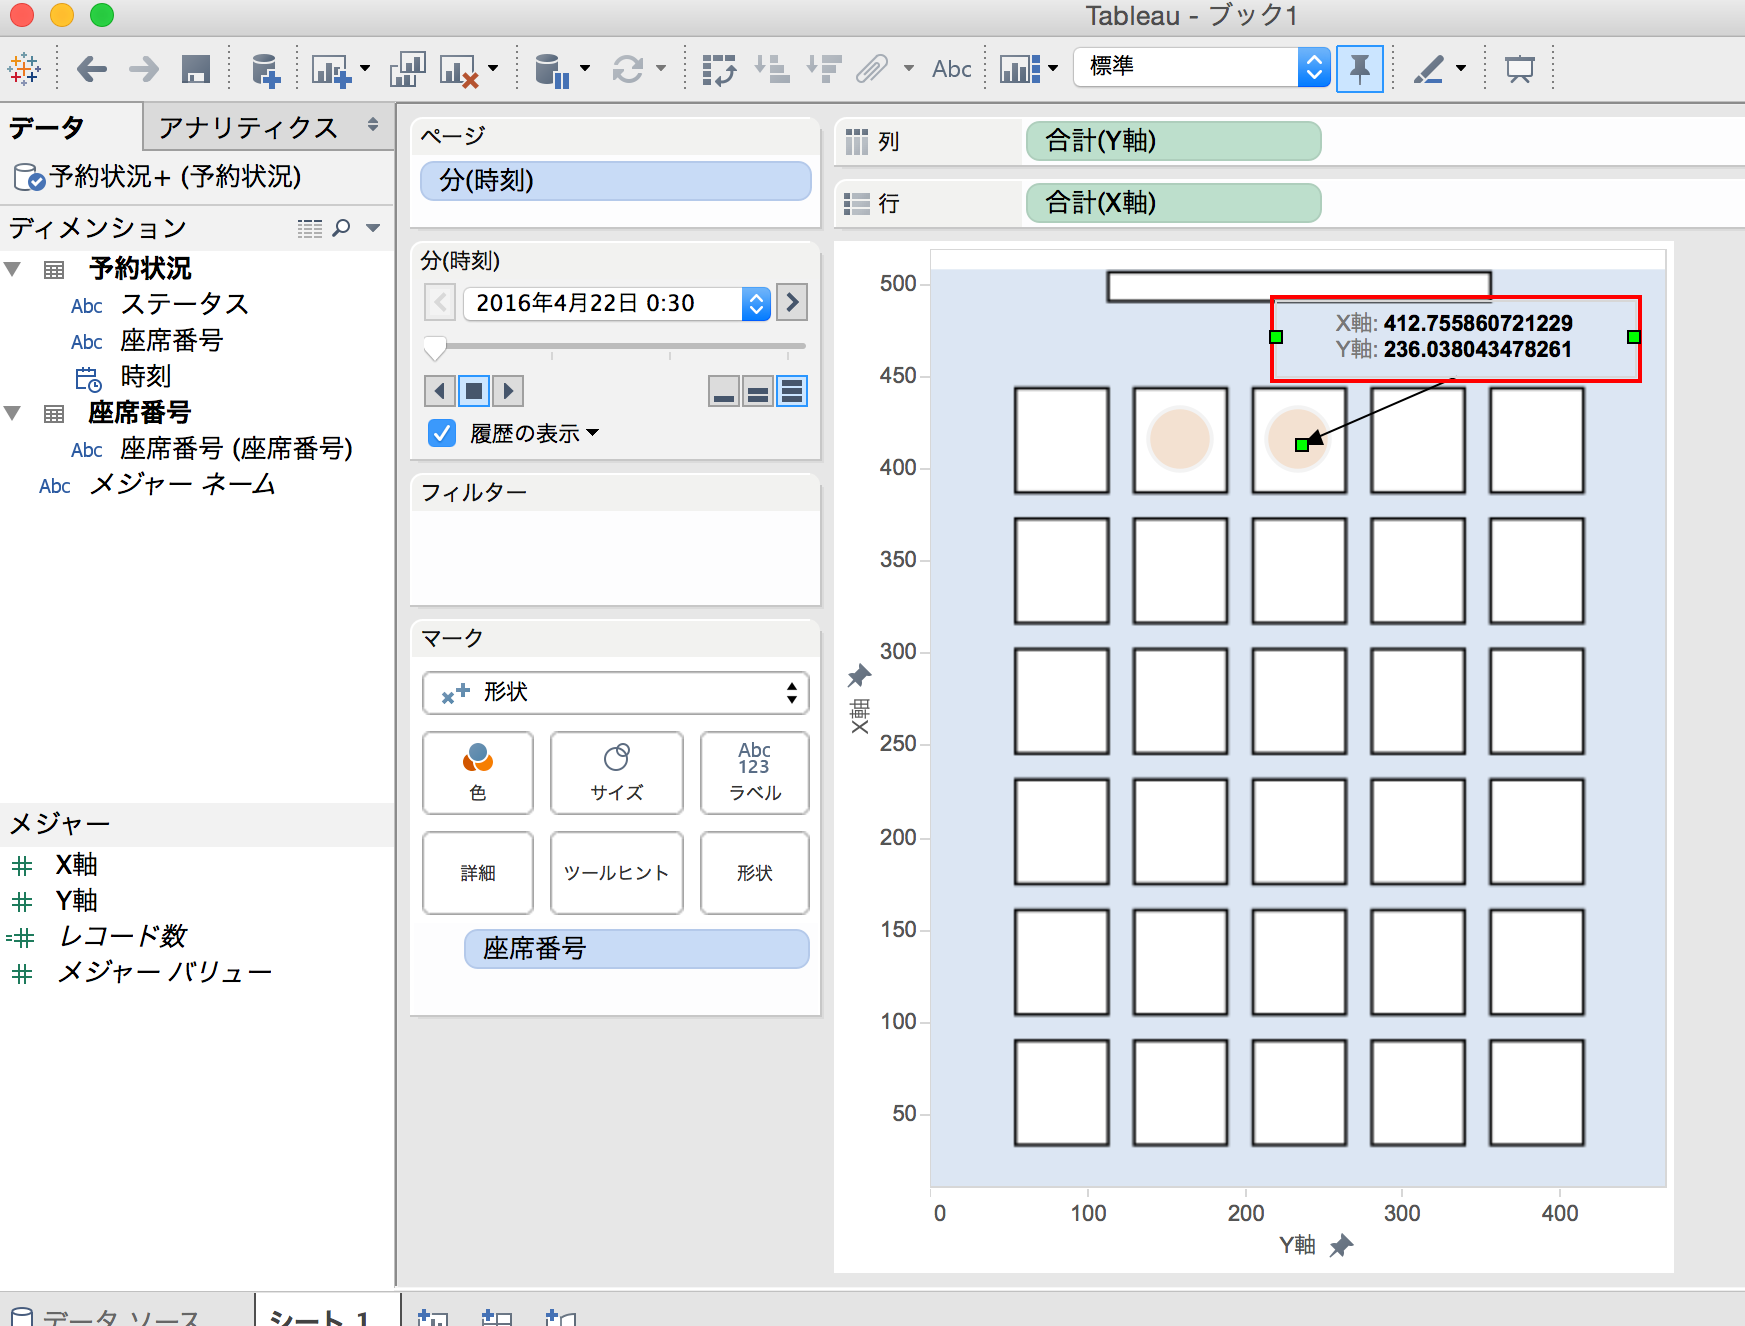The height and width of the screenshot is (1326, 1745).
Task: Click the ツールヒント button in Marks
Action: point(616,872)
